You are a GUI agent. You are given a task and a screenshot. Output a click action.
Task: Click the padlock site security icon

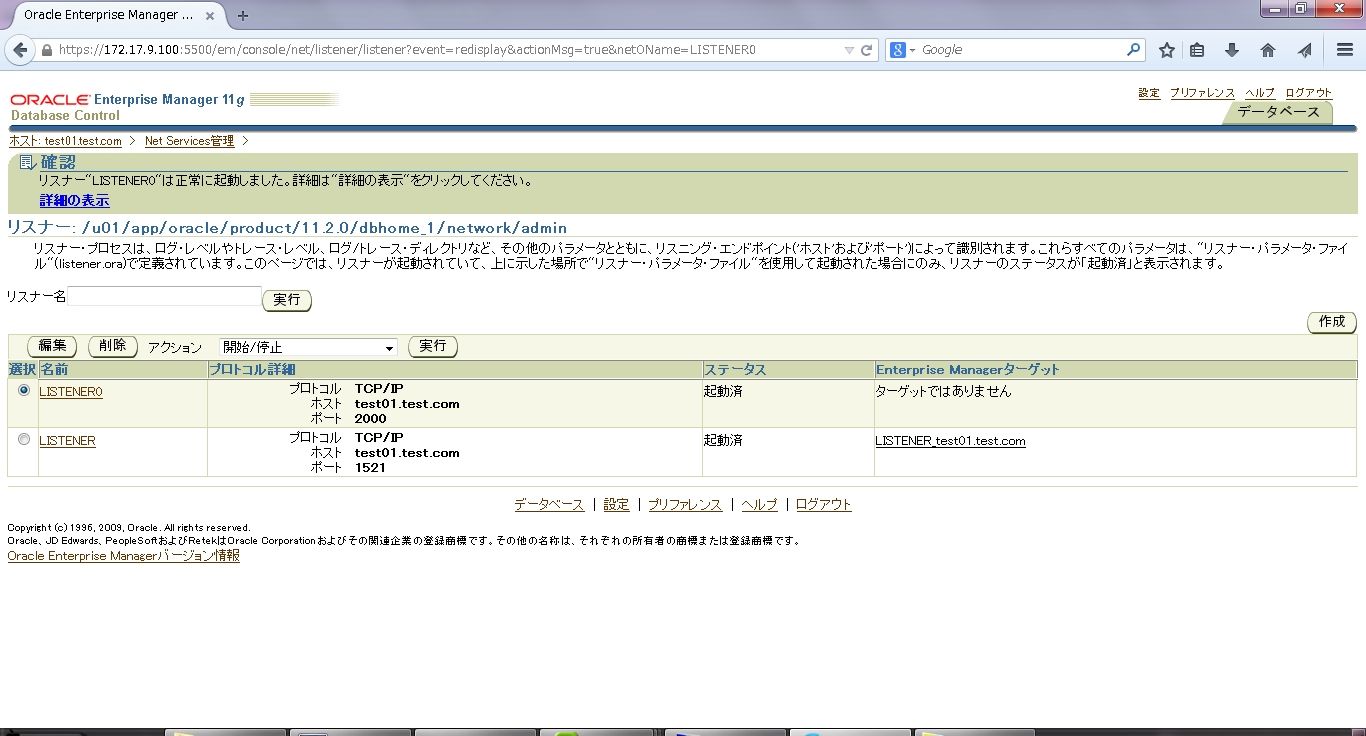pyautogui.click(x=46, y=50)
